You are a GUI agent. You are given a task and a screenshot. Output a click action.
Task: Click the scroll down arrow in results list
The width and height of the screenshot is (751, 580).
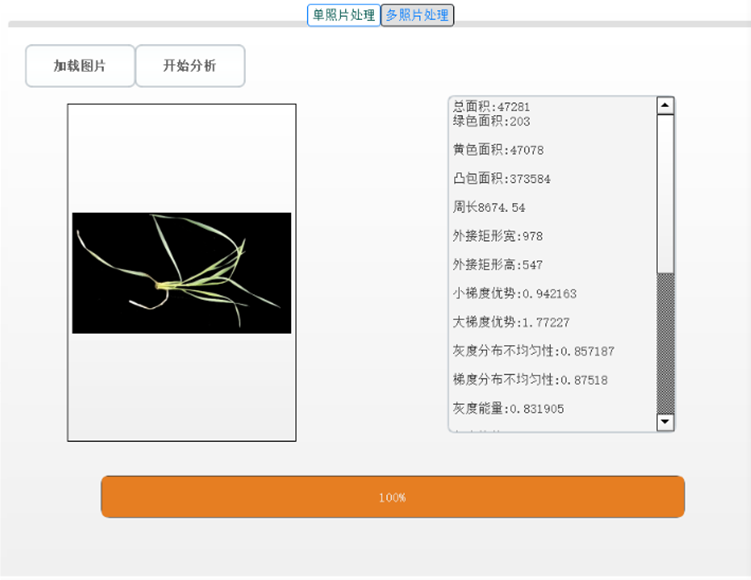pyautogui.click(x=665, y=423)
